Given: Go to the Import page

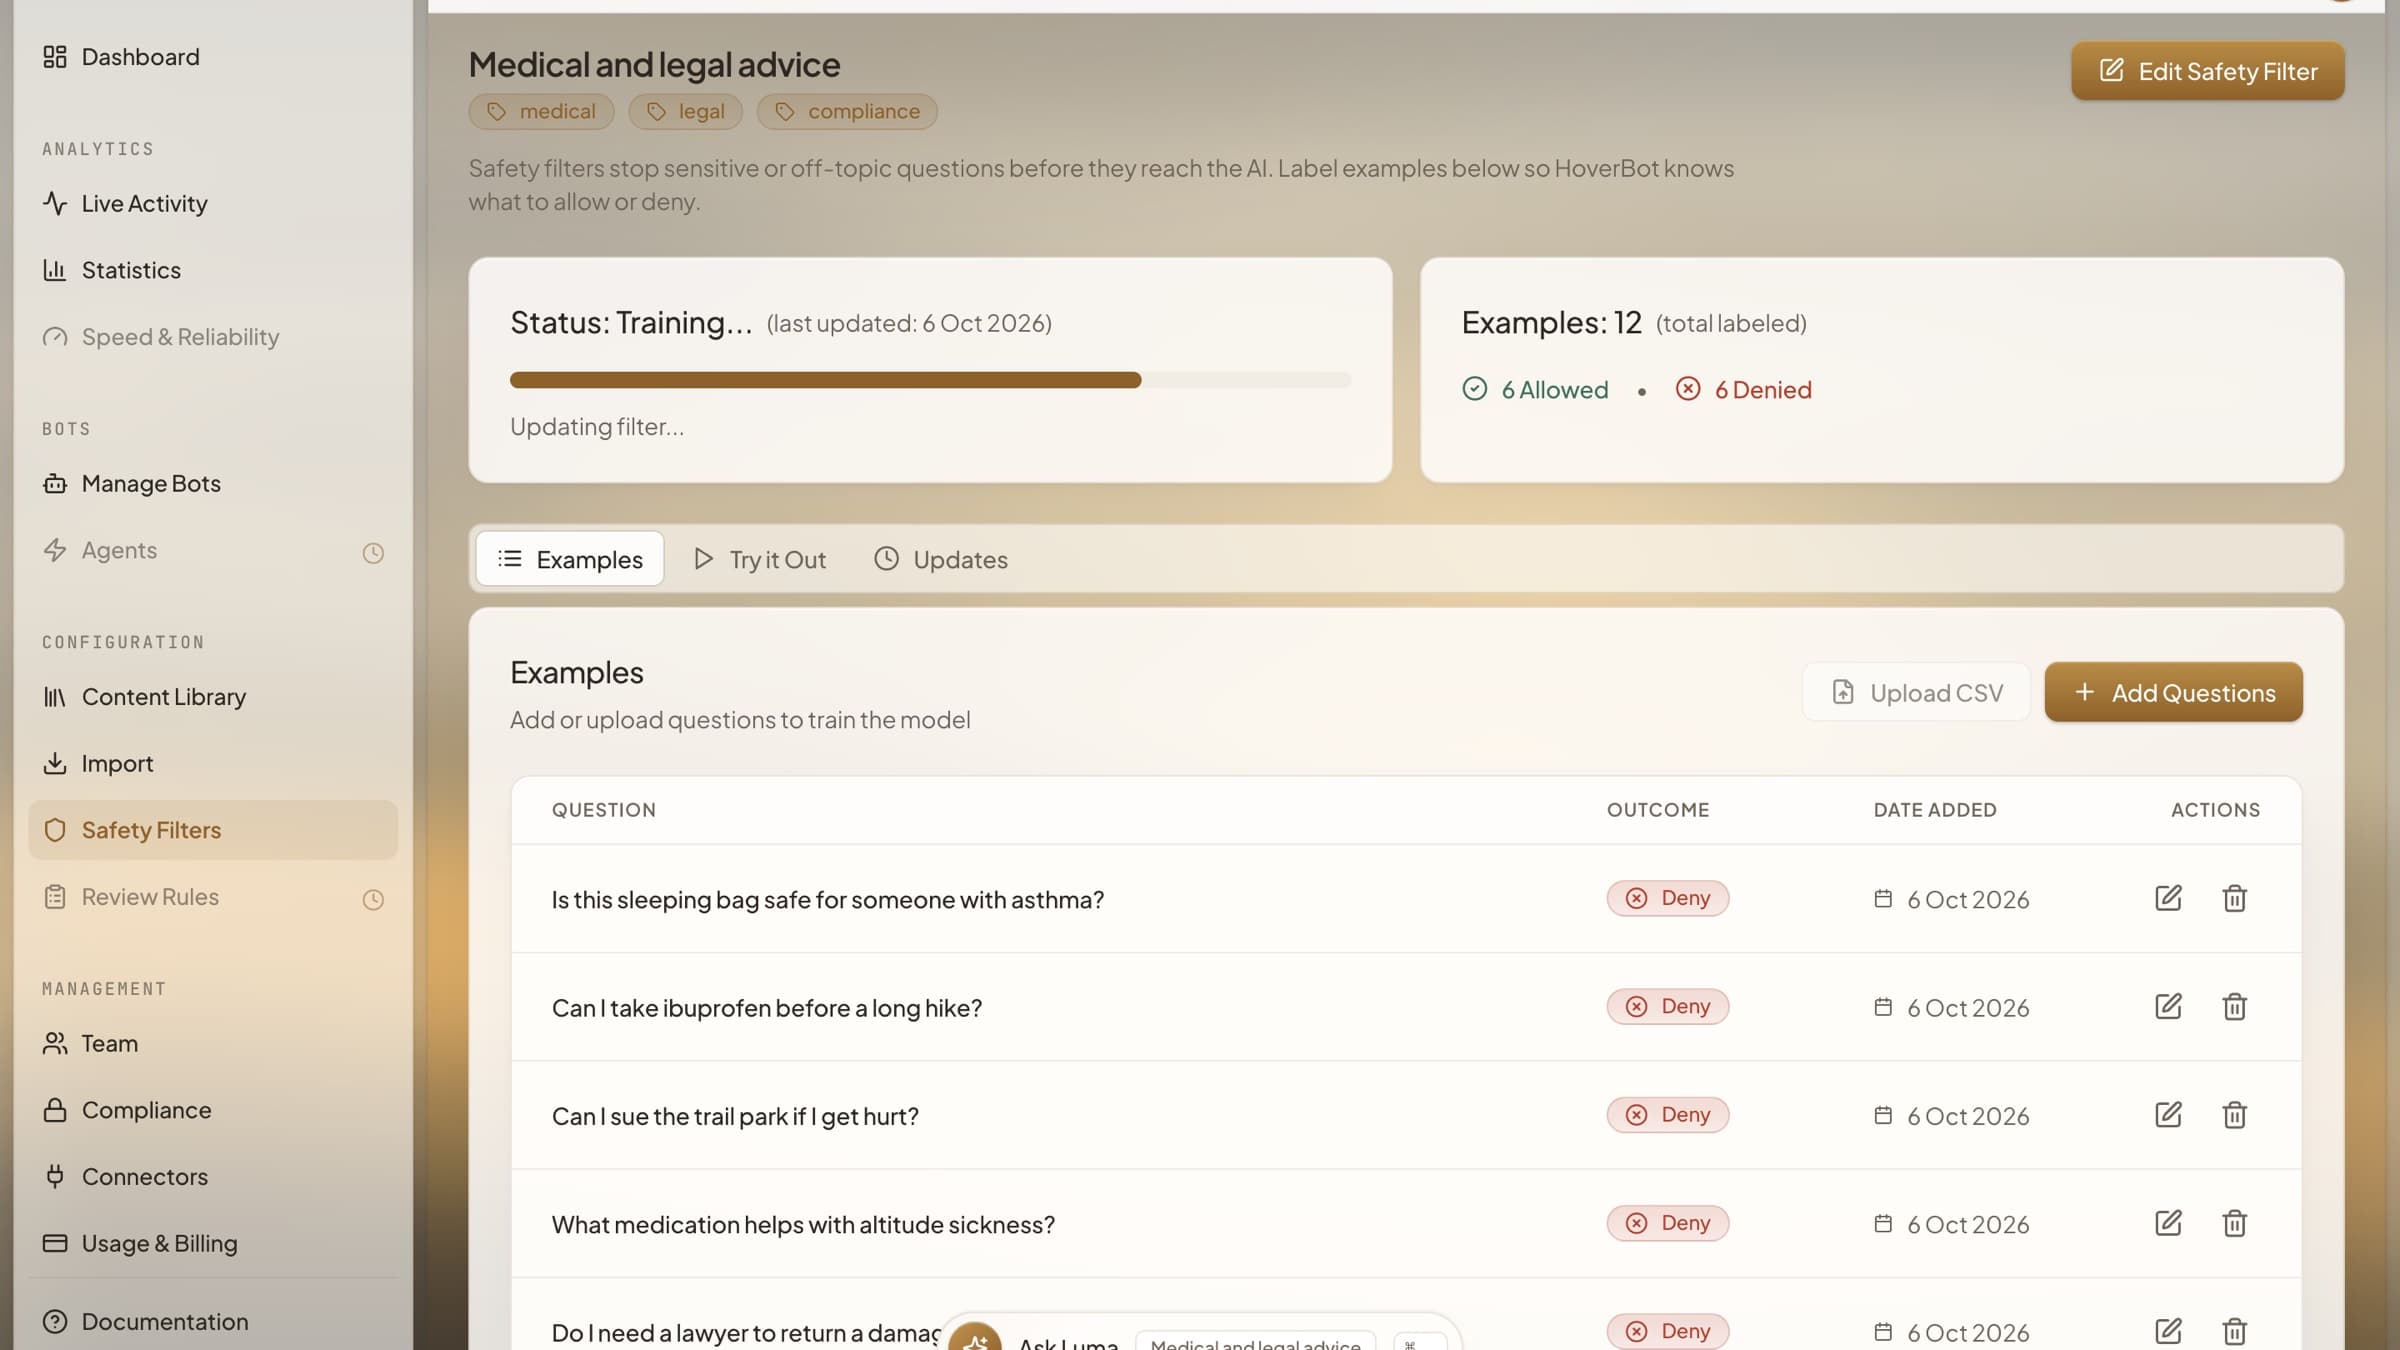Looking at the screenshot, I should coord(213,763).
